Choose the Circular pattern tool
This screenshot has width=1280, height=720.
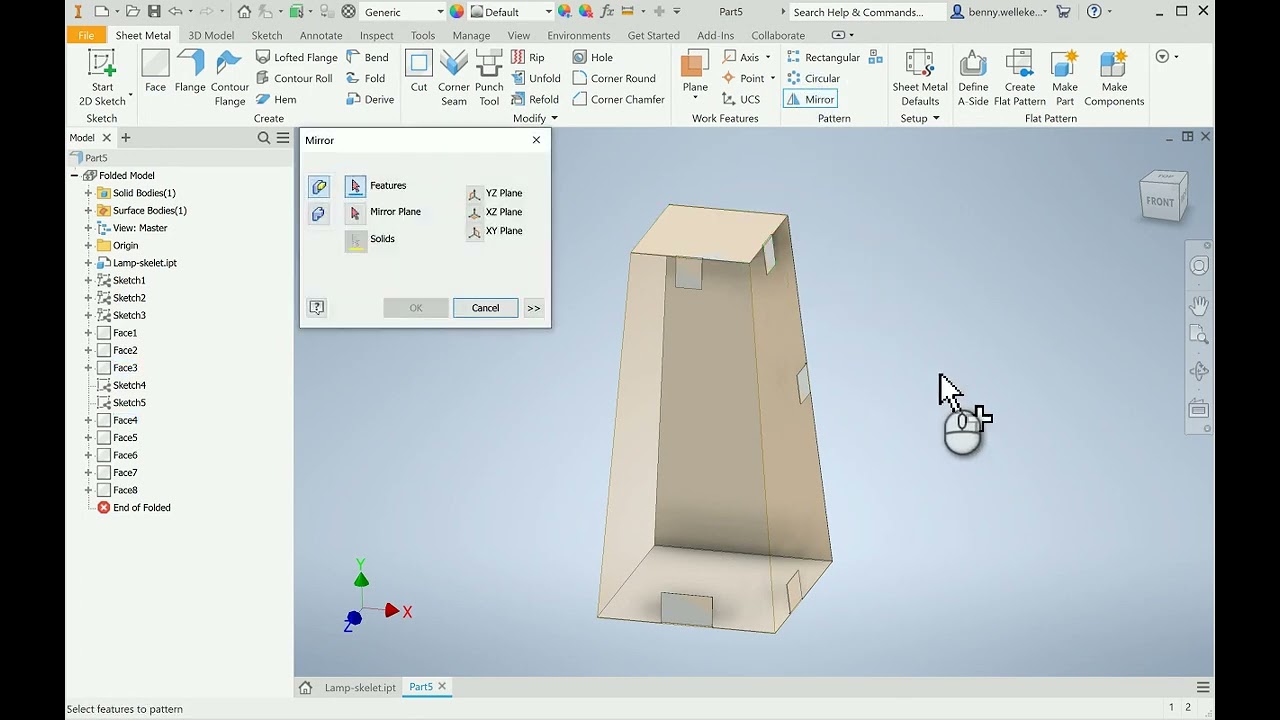coord(813,78)
